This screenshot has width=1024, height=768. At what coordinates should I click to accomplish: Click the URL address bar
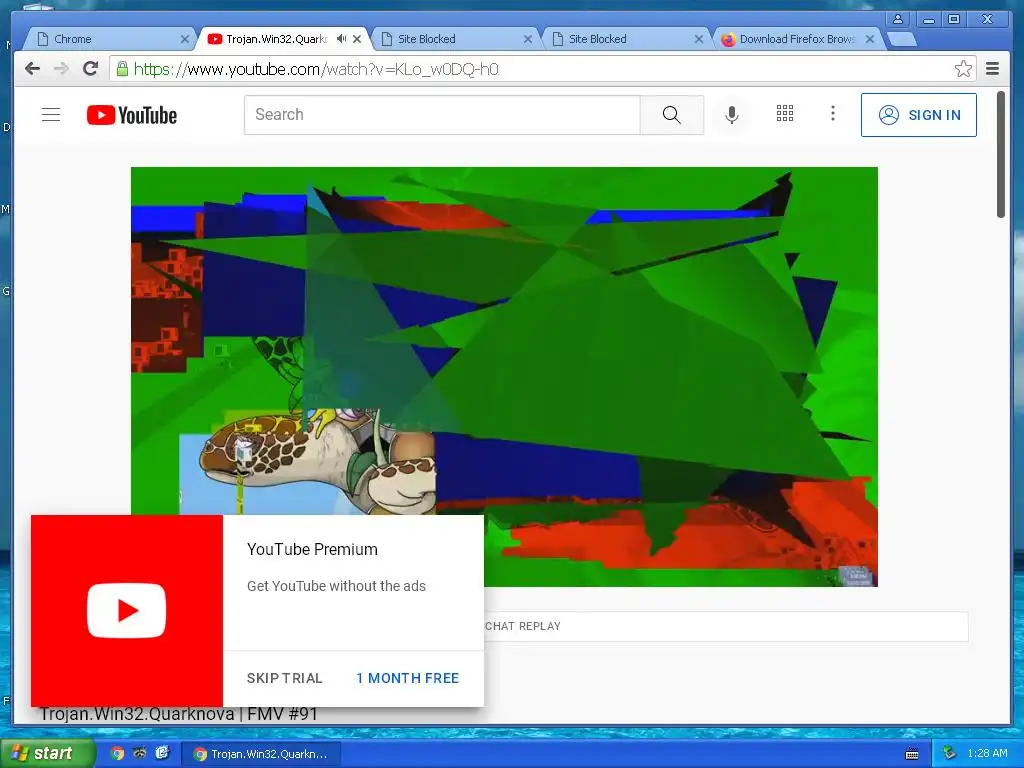pos(542,69)
